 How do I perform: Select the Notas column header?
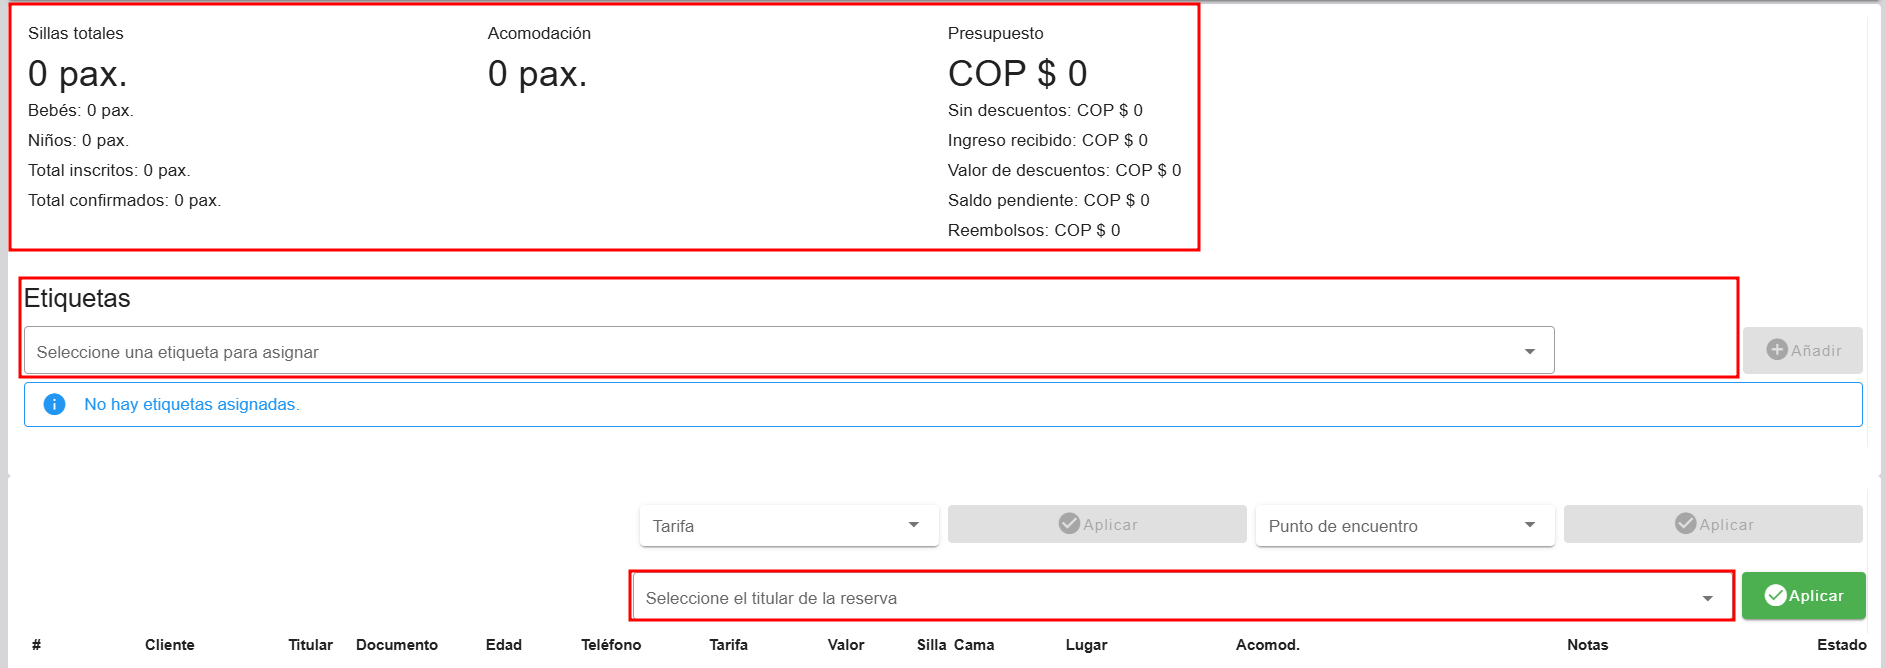(1587, 645)
